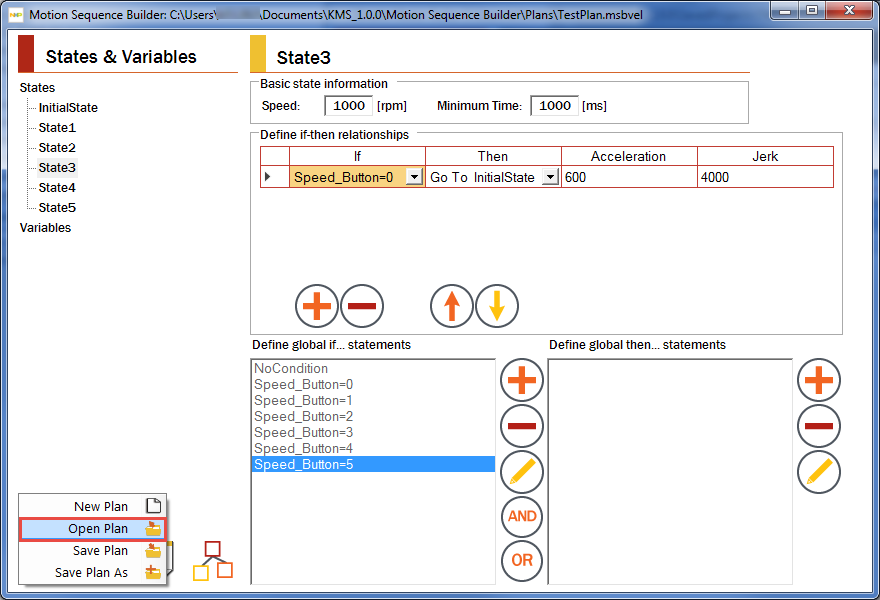Move if-then row up with orange arrow
The width and height of the screenshot is (880, 600).
[452, 306]
